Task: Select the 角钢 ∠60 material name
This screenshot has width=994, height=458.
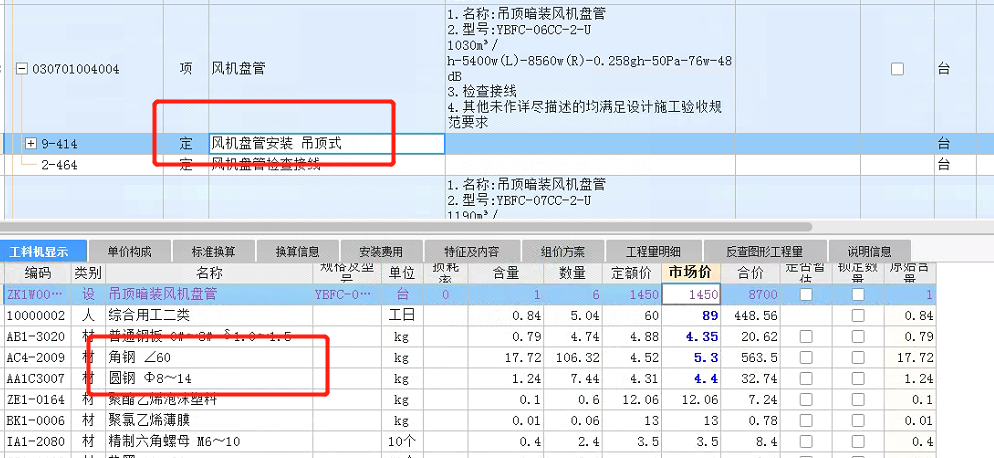Action: click(x=139, y=358)
